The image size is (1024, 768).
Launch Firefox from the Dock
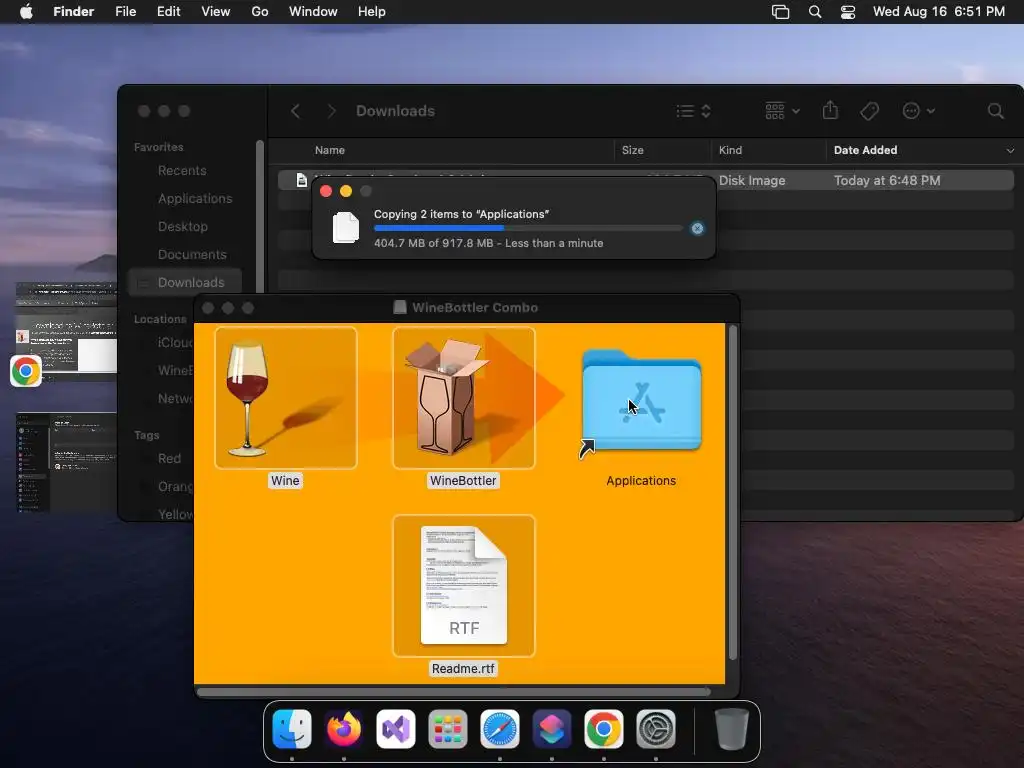pos(344,729)
